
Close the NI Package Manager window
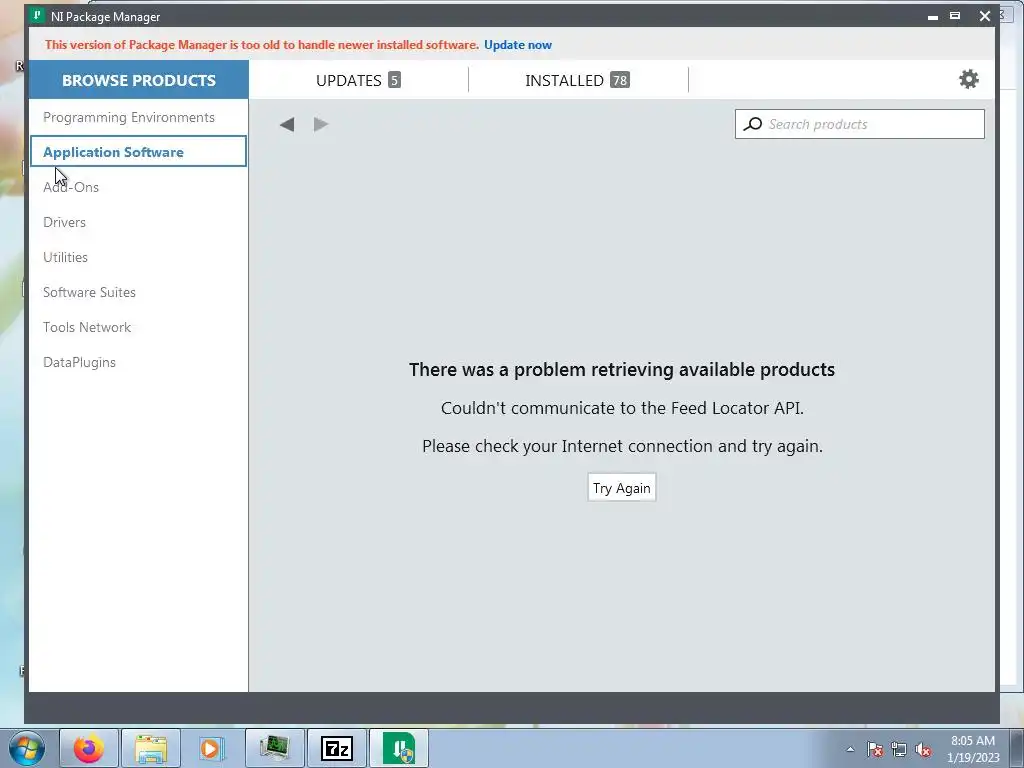pos(985,16)
